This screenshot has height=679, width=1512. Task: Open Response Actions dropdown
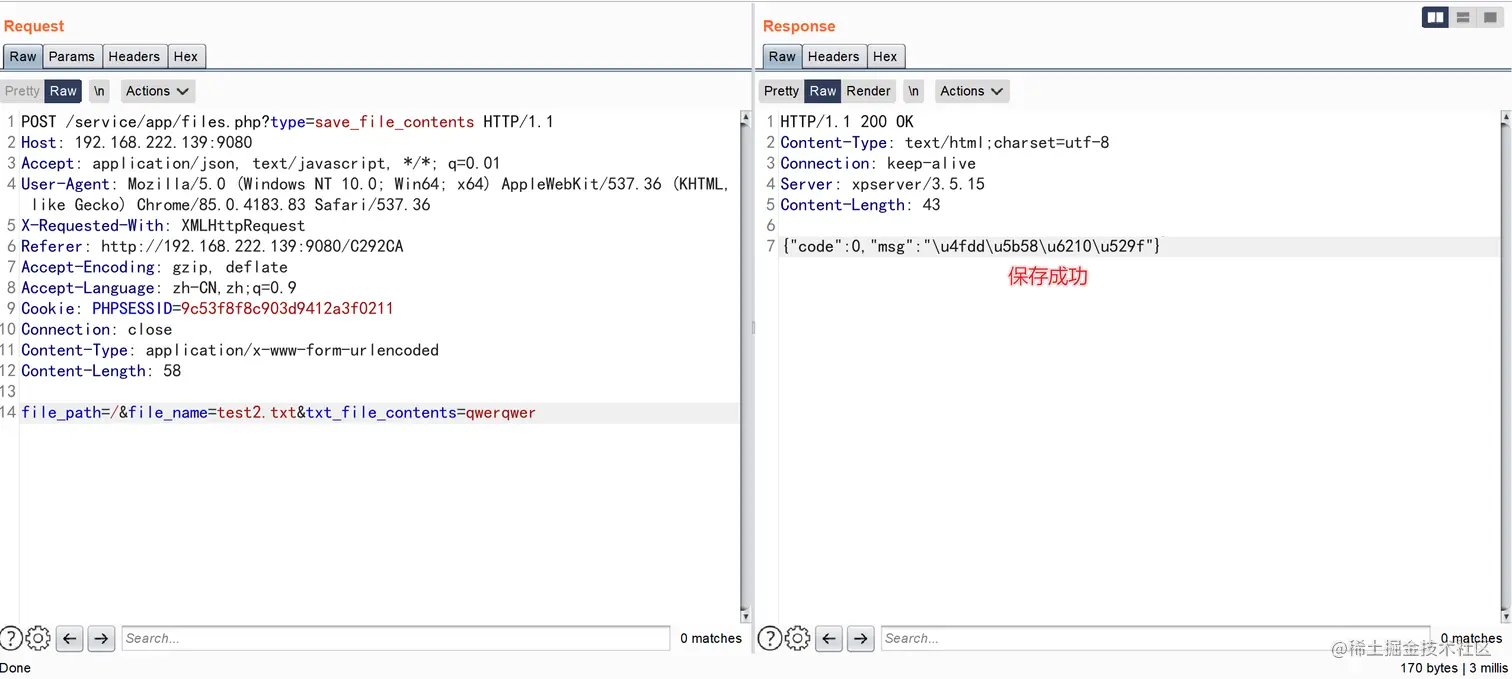(x=971, y=91)
